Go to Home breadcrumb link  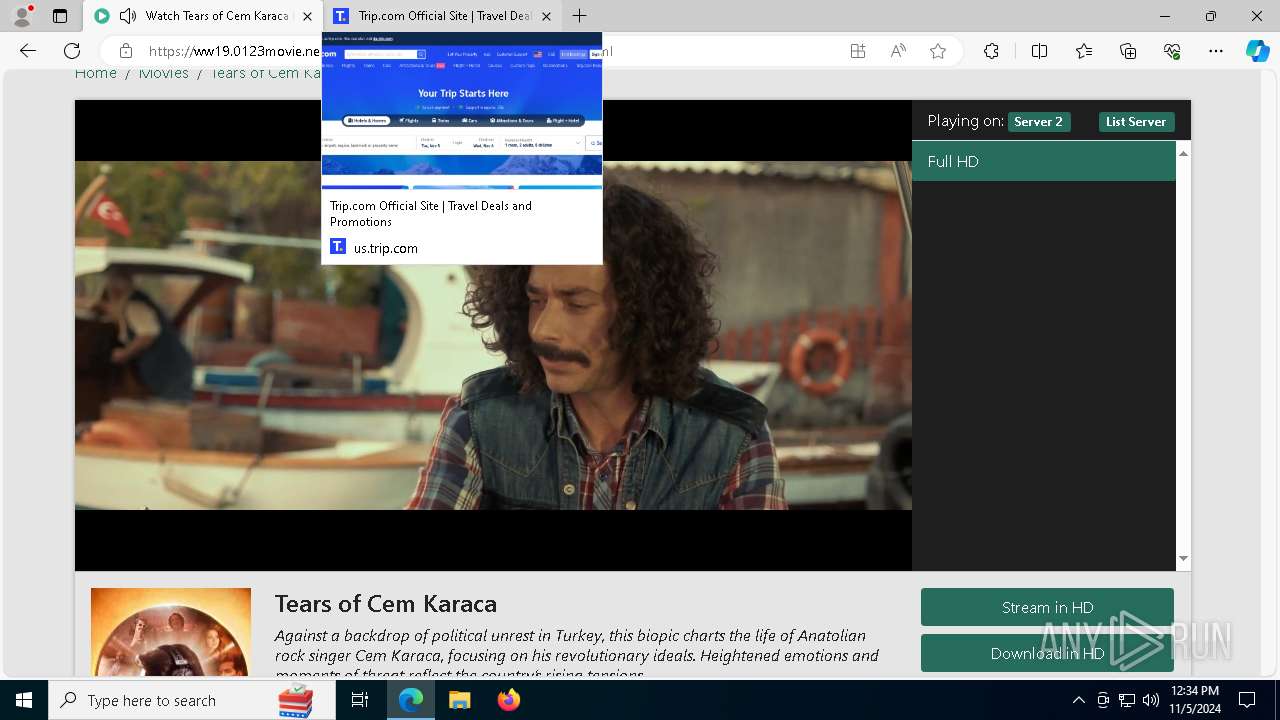click(96, 73)
